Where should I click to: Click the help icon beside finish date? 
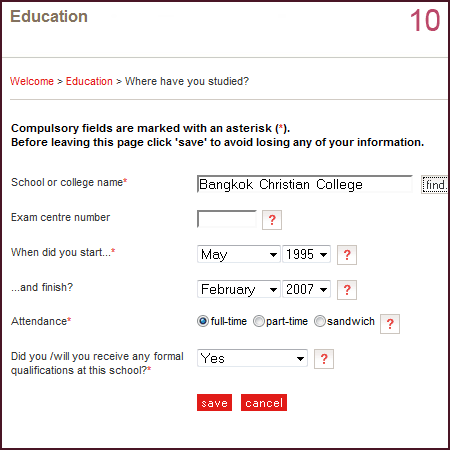coord(347,290)
